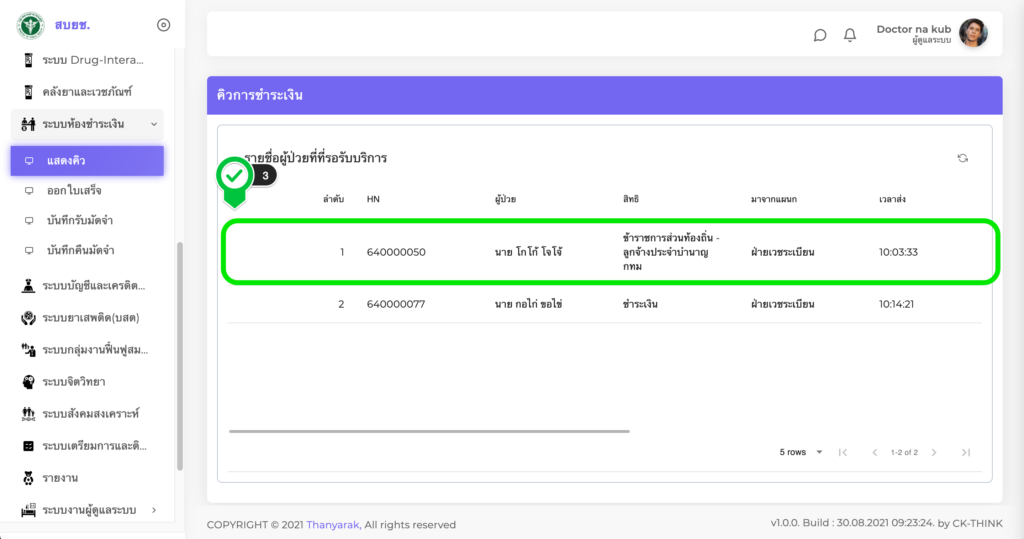
Task: Open คลังยาและเวชภัณฑ์ sidebar icon
Action: (x=29, y=92)
